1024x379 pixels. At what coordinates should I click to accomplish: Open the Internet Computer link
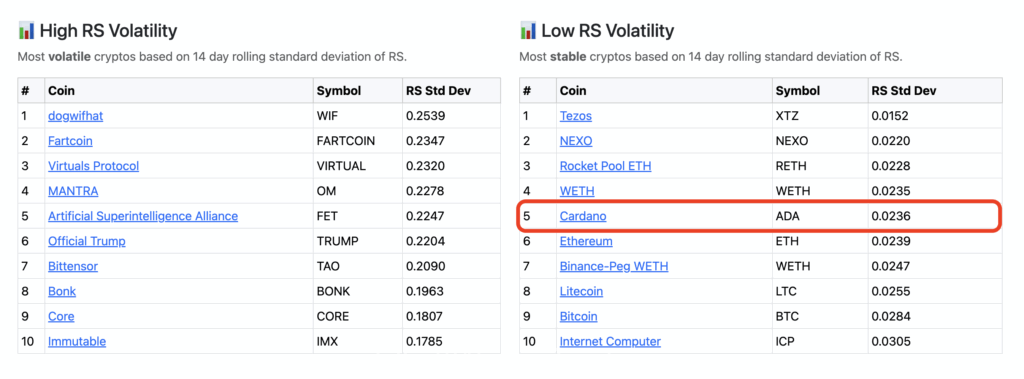click(x=610, y=341)
